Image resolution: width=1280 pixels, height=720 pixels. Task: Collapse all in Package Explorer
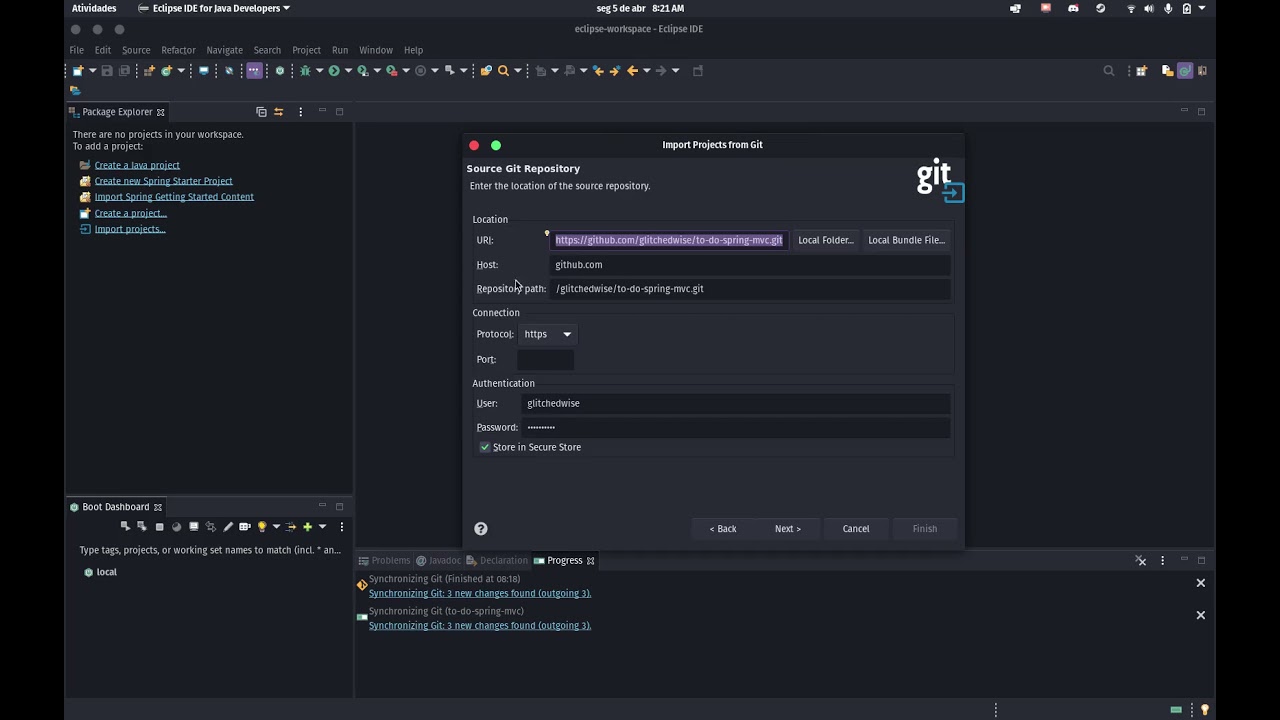coord(261,112)
